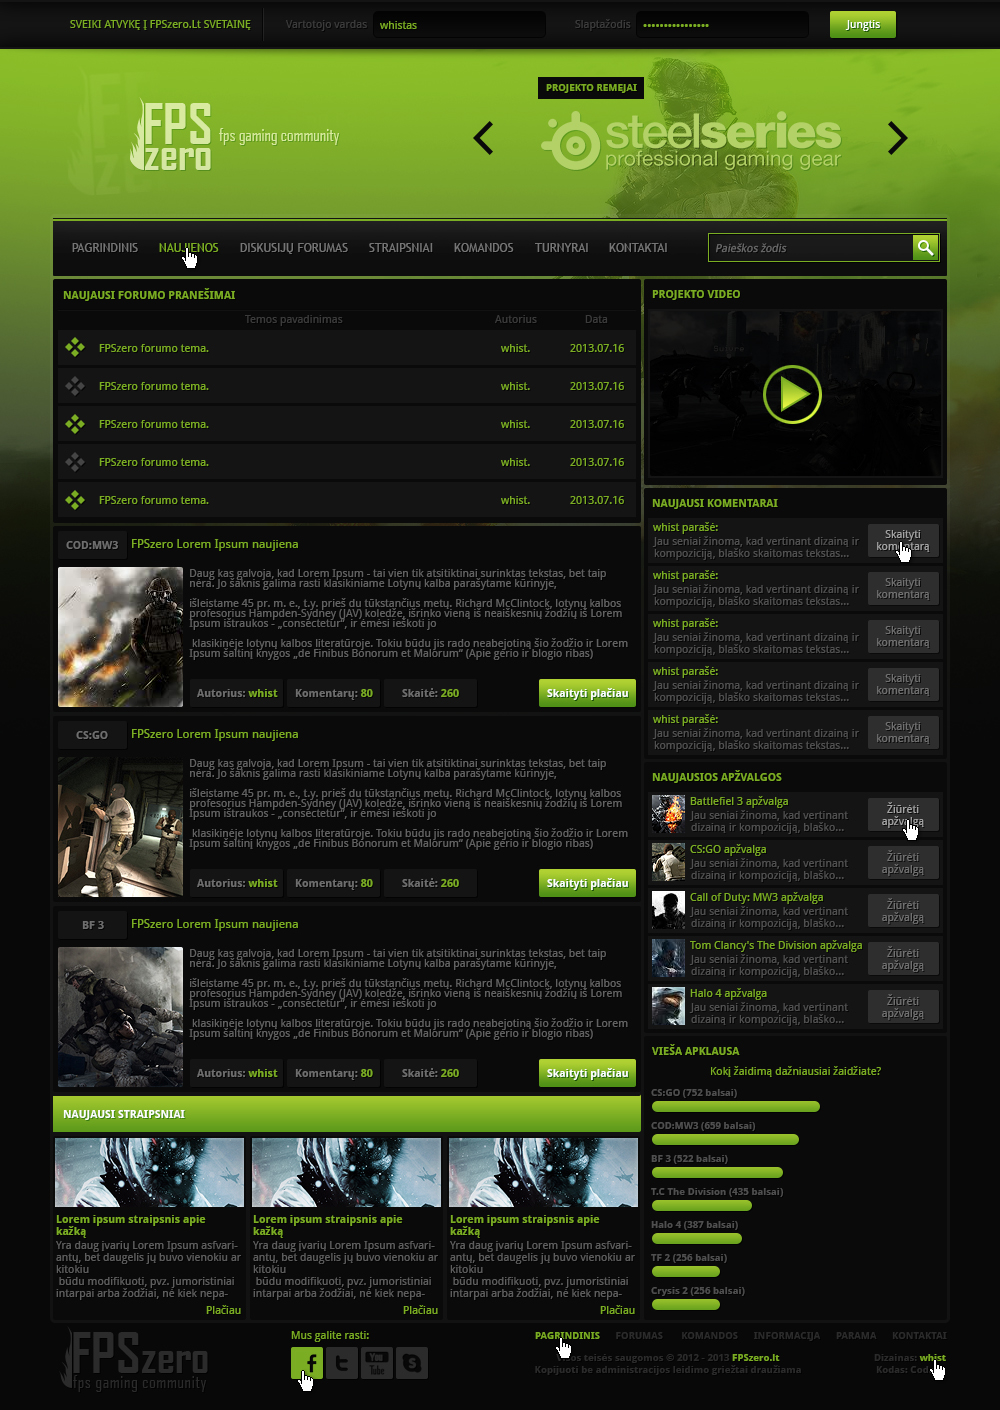Click the CS:GO poll result bar
Image resolution: width=1000 pixels, height=1410 pixels.
735,1106
